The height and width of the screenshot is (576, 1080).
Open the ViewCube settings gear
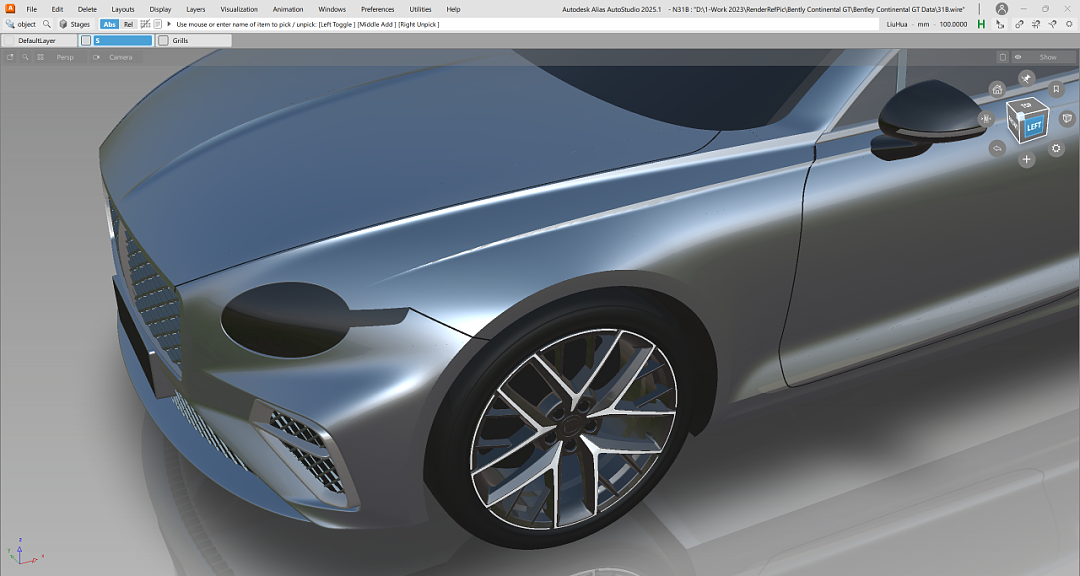tap(1056, 148)
